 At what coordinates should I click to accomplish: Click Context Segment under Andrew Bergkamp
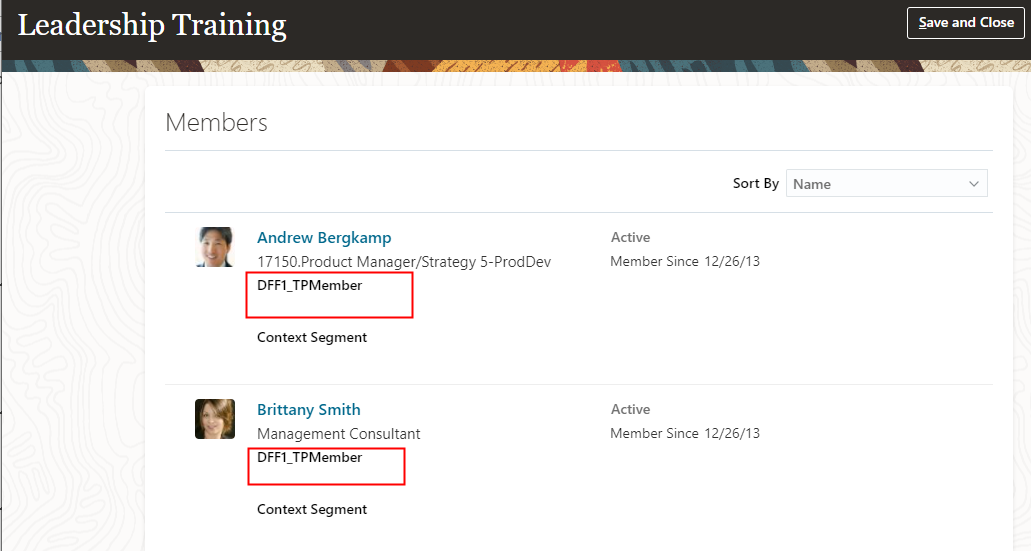point(312,337)
